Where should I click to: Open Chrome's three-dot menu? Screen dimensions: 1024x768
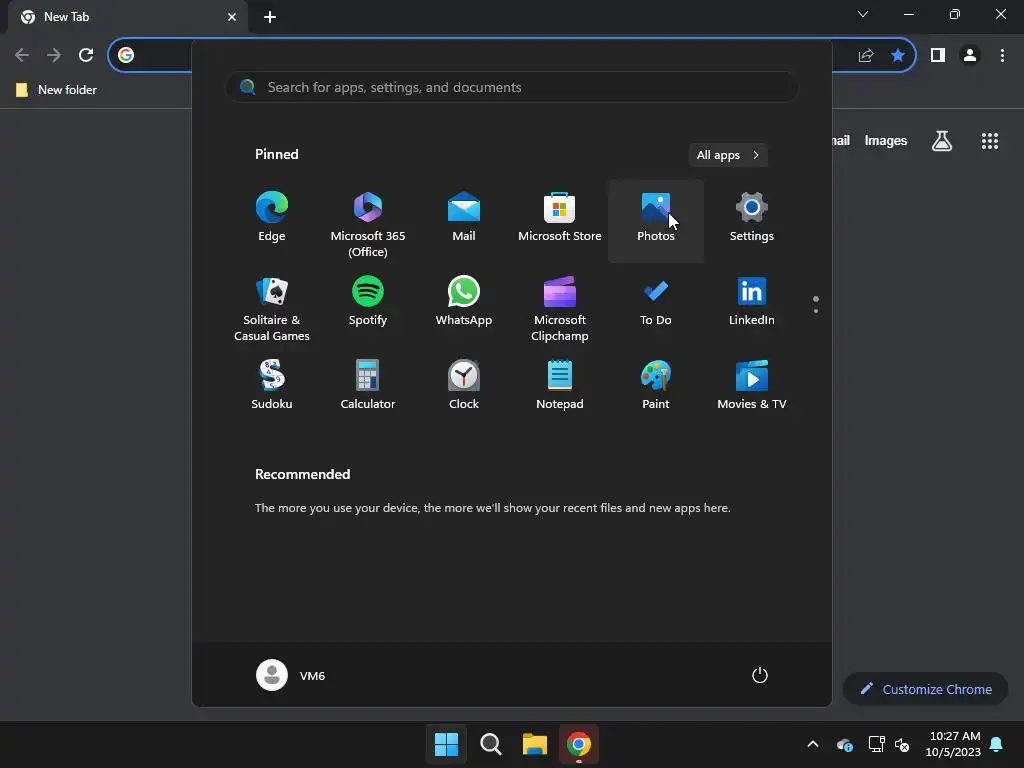click(x=1002, y=55)
